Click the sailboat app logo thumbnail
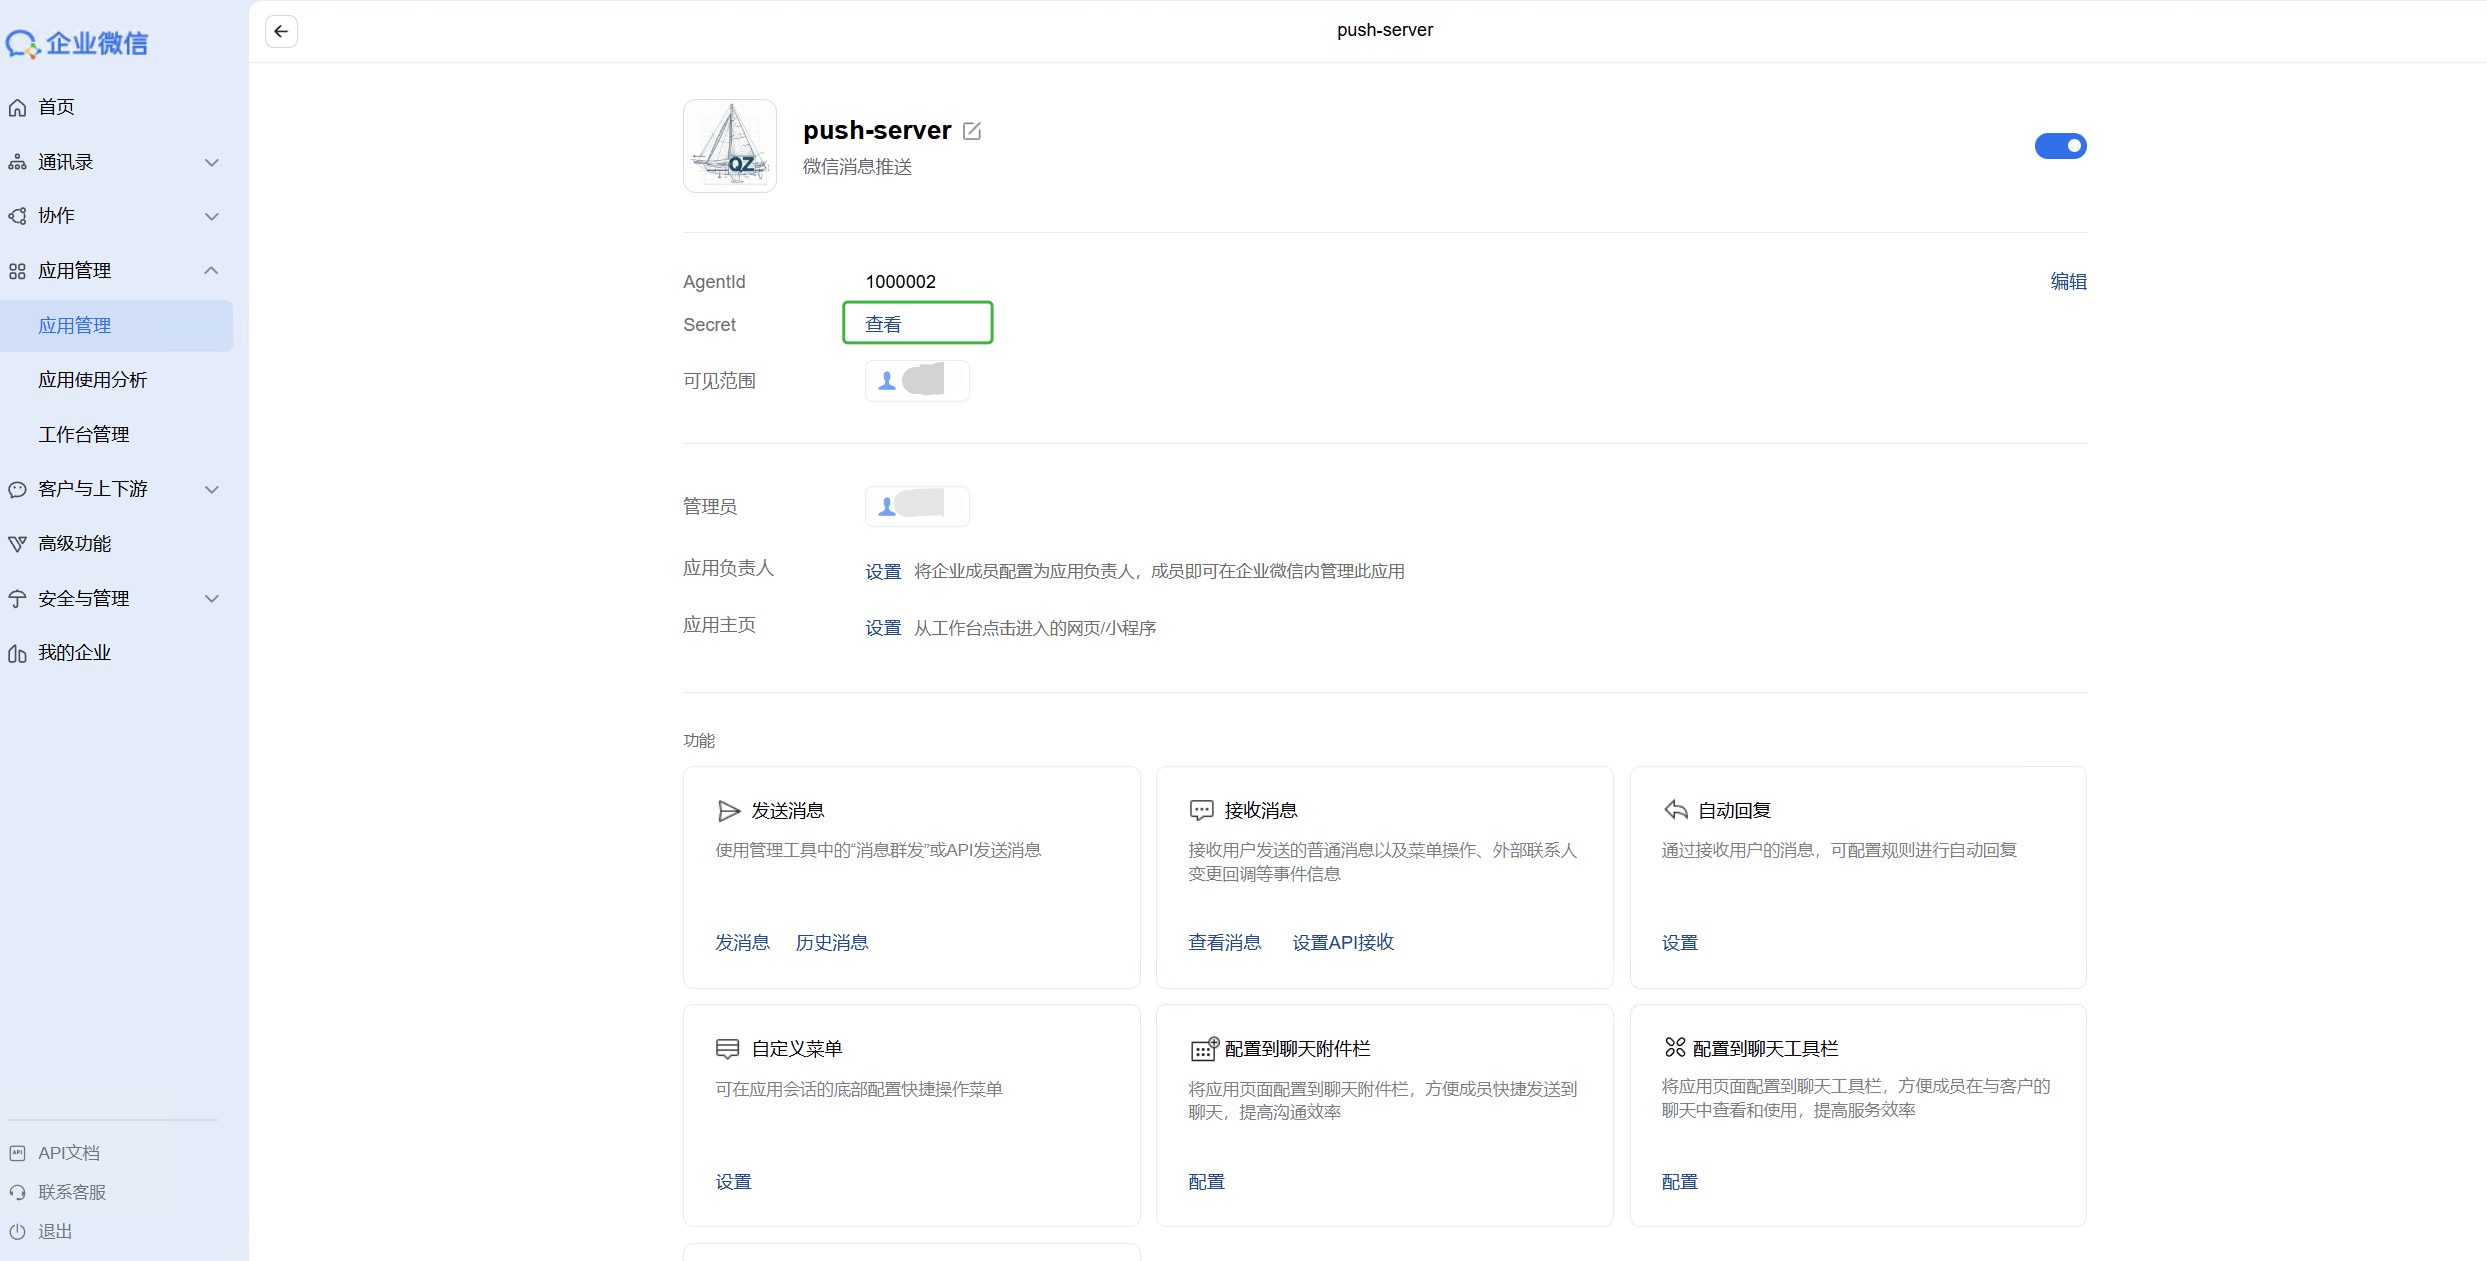The height and width of the screenshot is (1261, 2487). point(730,146)
